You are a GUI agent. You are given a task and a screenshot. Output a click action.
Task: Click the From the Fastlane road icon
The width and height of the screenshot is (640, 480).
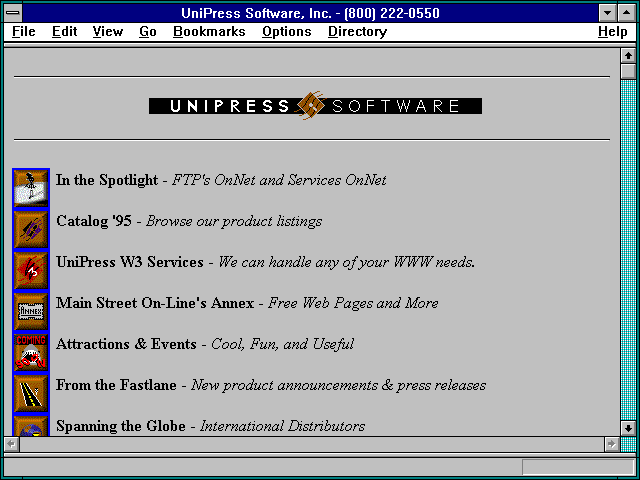pyautogui.click(x=31, y=393)
